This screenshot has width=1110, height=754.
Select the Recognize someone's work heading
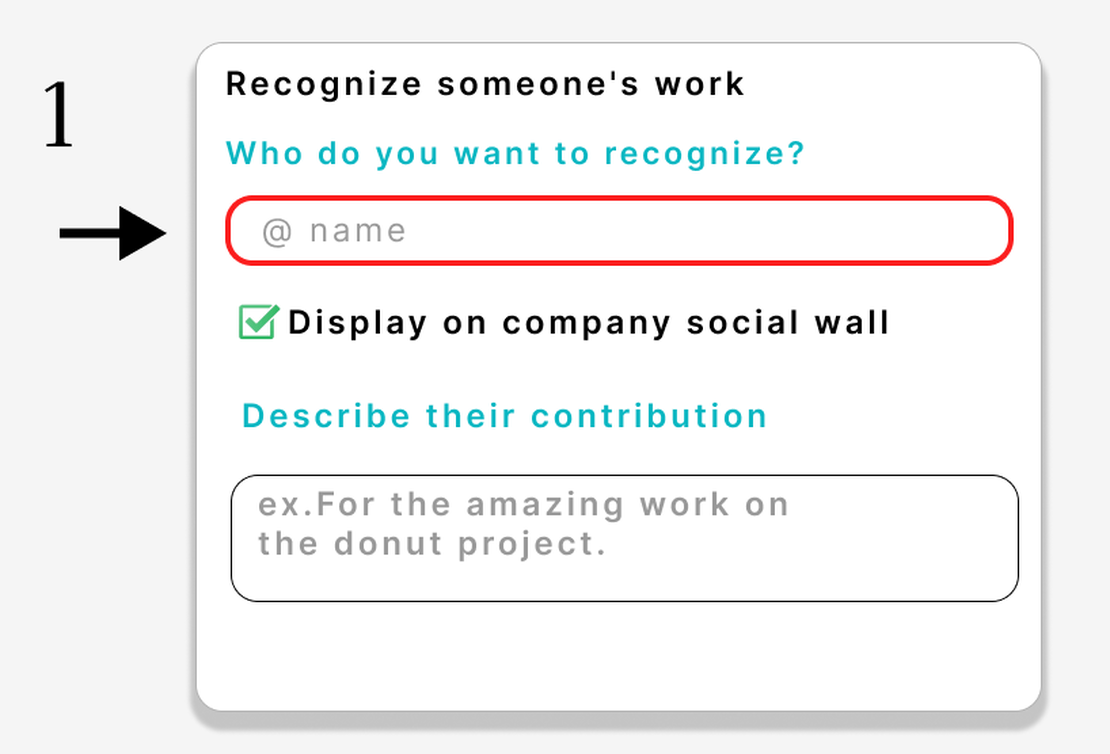coord(484,83)
